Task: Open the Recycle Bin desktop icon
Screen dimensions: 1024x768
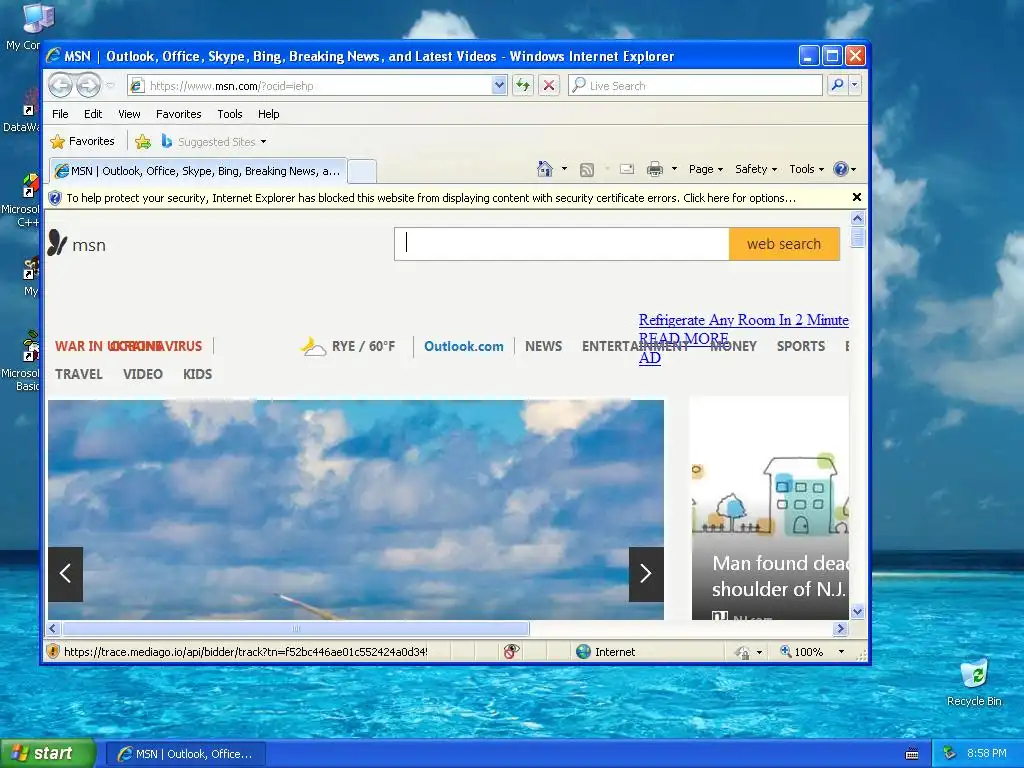Action: [974, 683]
